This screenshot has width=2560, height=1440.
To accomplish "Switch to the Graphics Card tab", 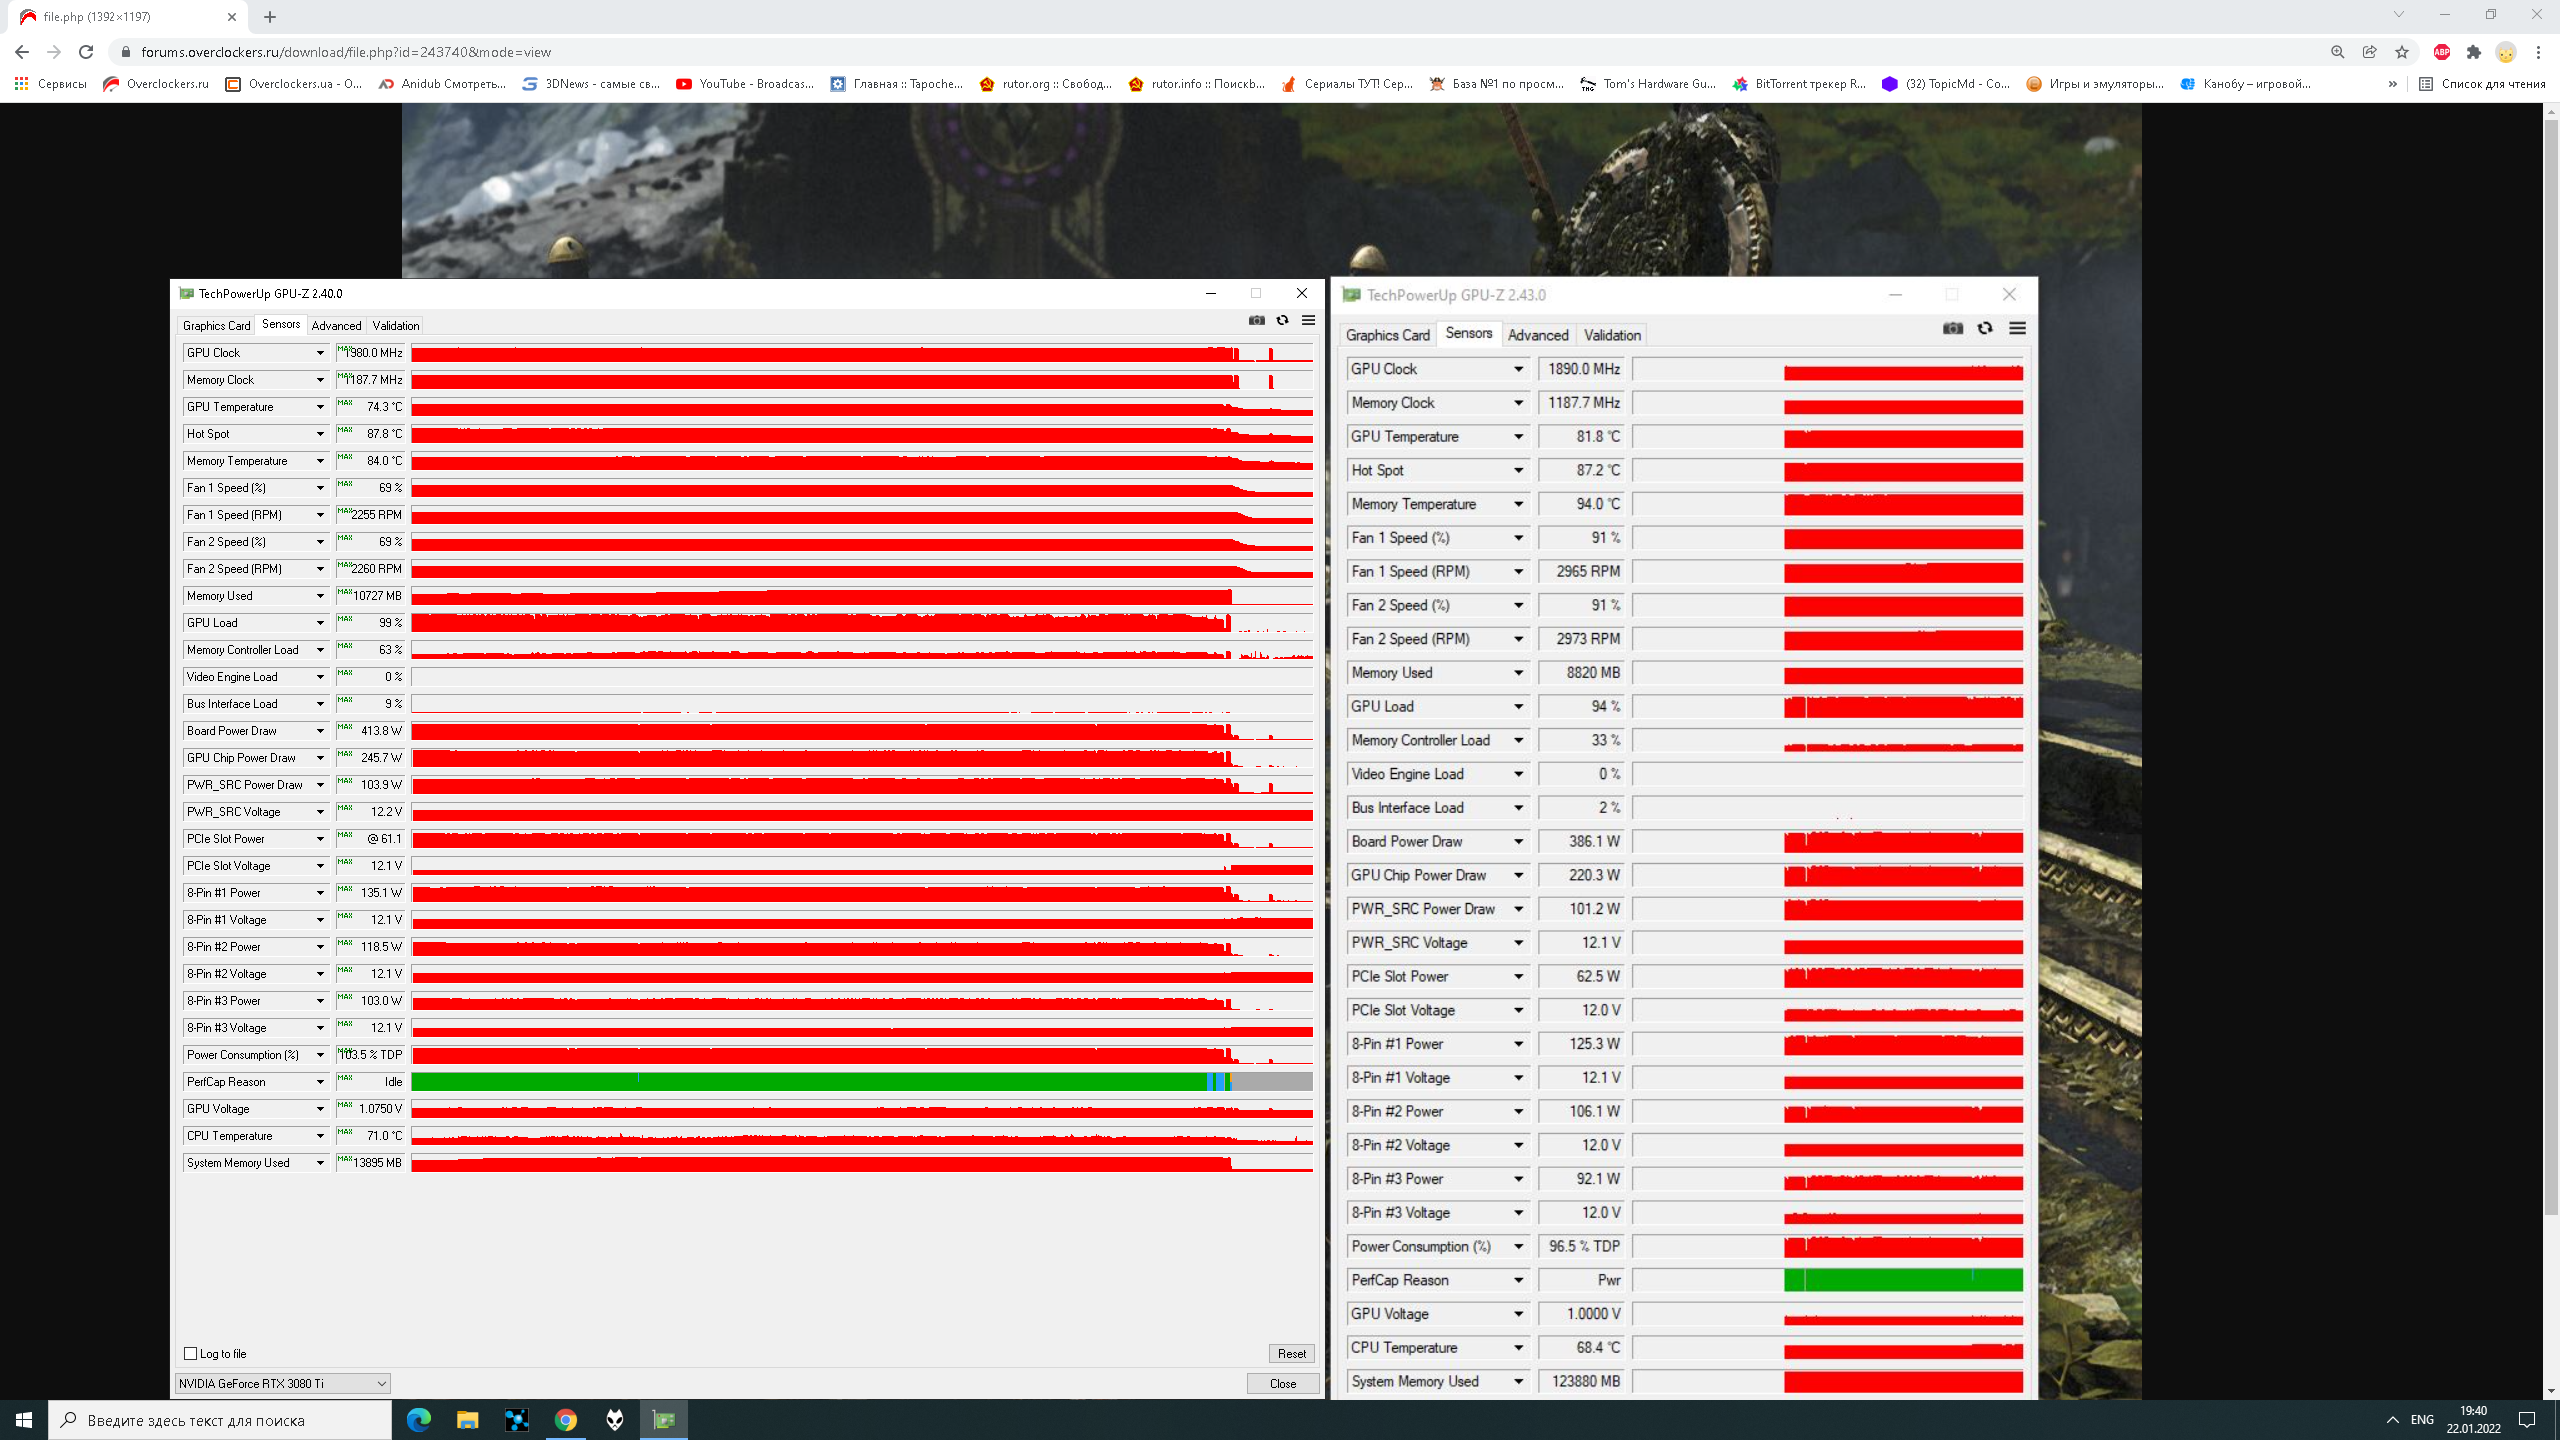I will [216, 326].
